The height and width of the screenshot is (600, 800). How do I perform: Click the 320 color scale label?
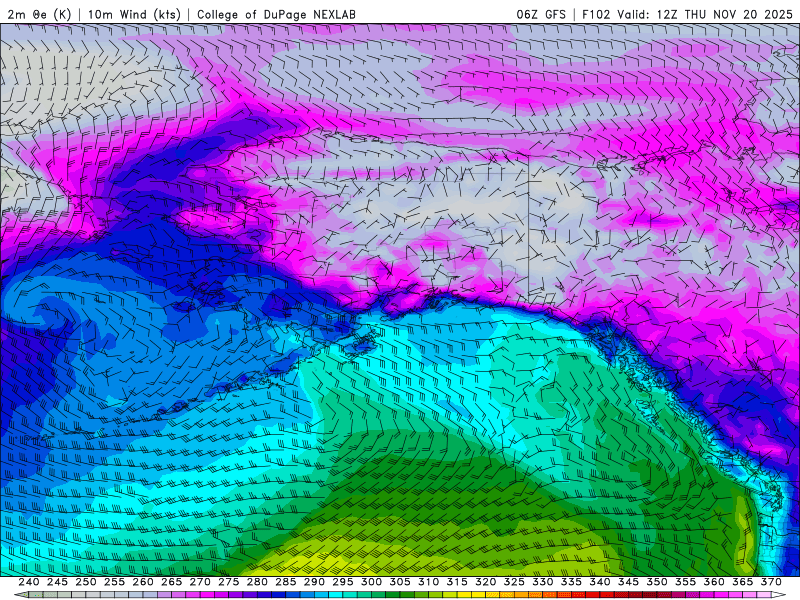coord(486,582)
